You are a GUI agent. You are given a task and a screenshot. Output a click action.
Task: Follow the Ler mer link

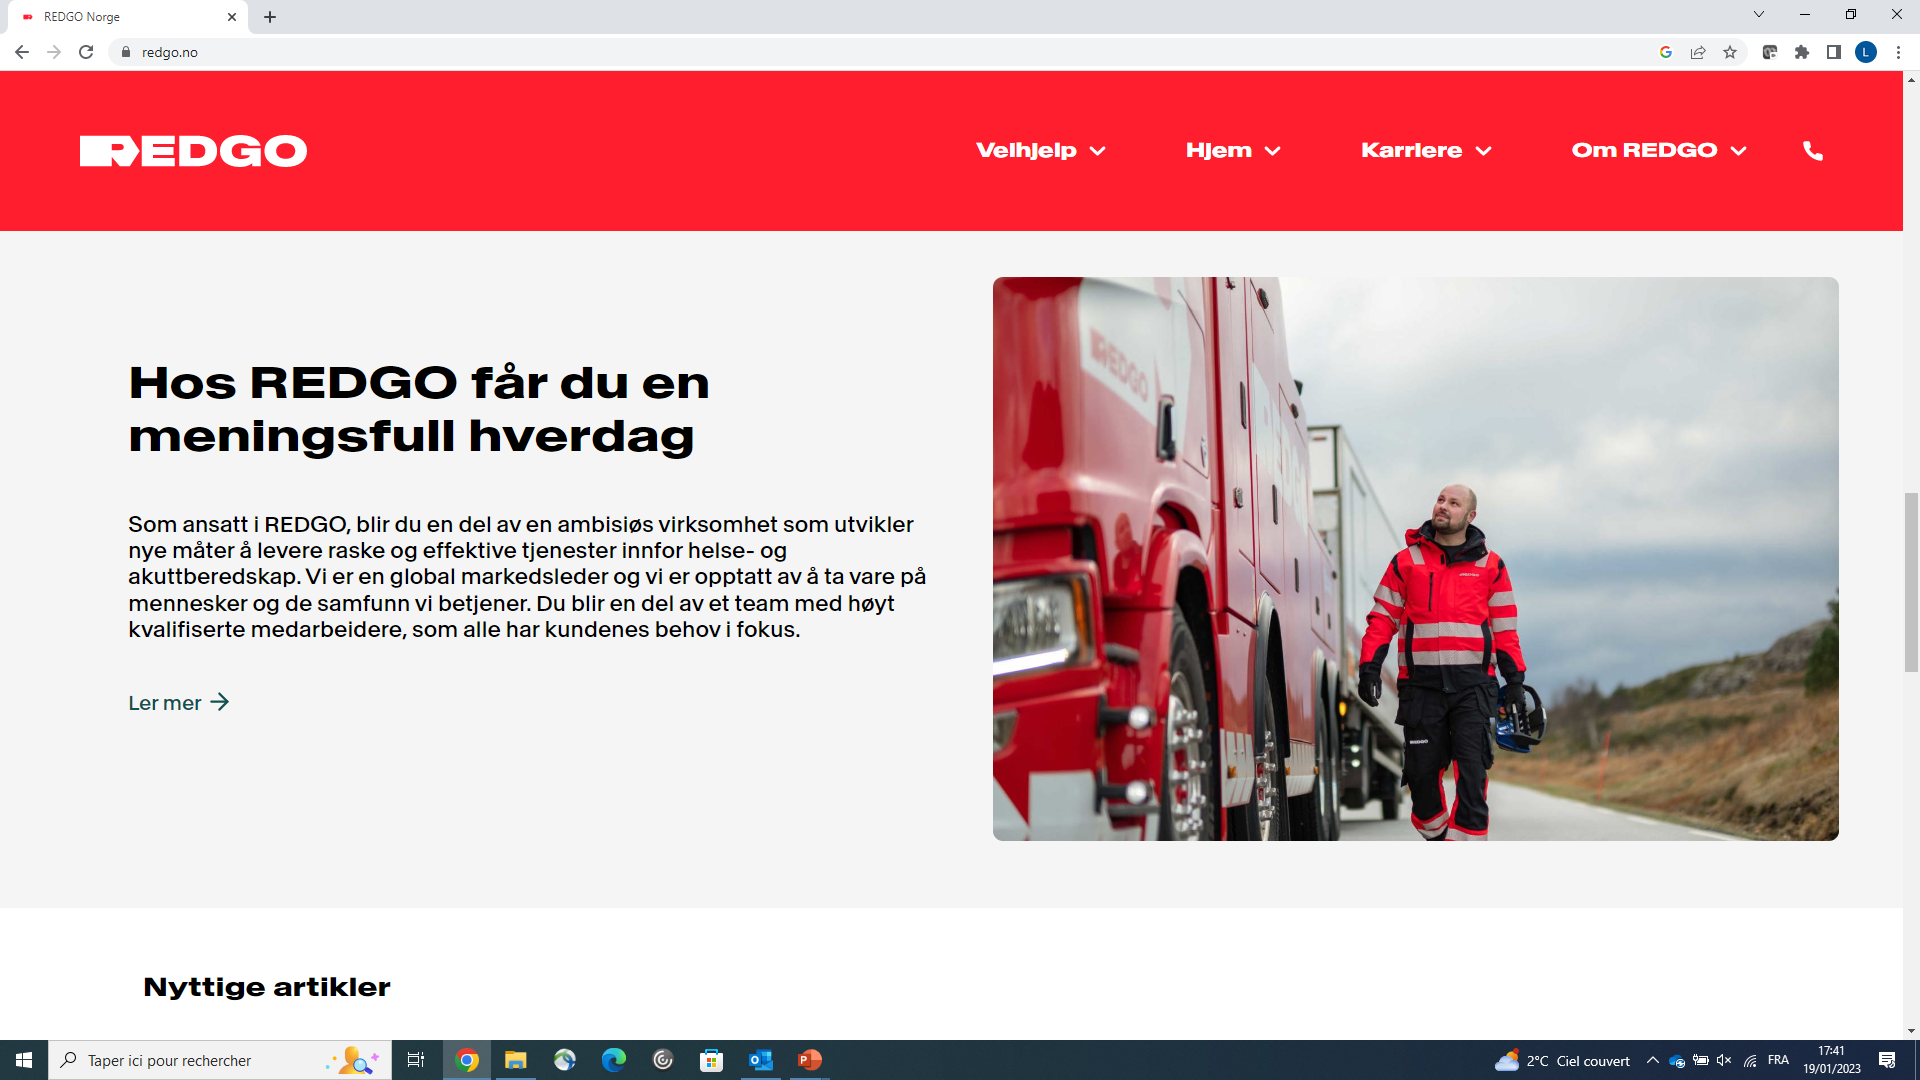point(179,703)
